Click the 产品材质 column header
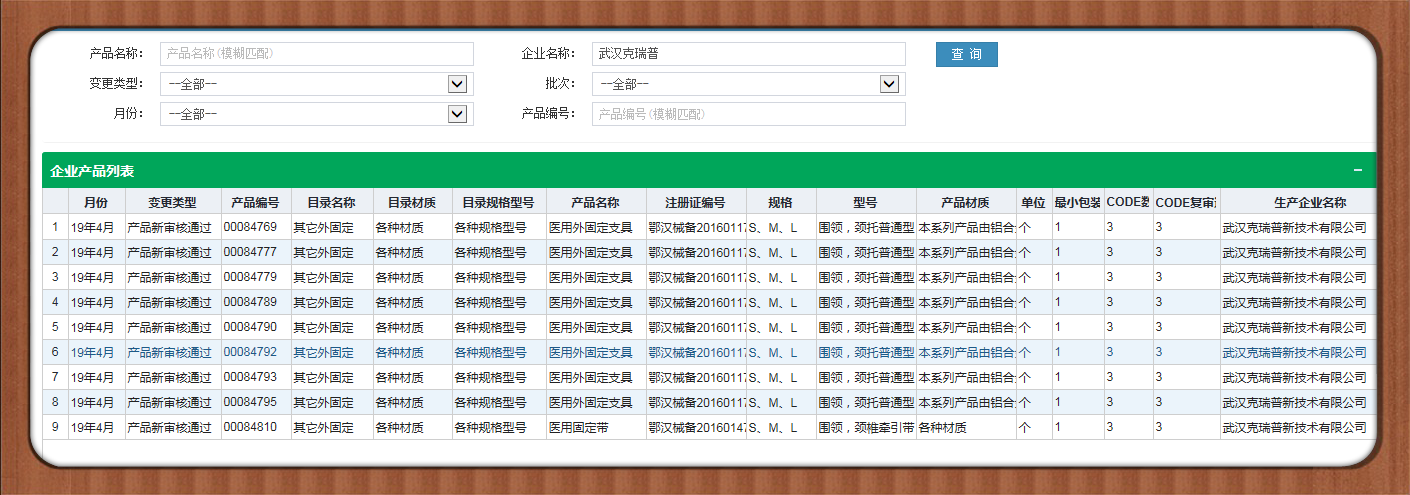1410x495 pixels. 965,202
